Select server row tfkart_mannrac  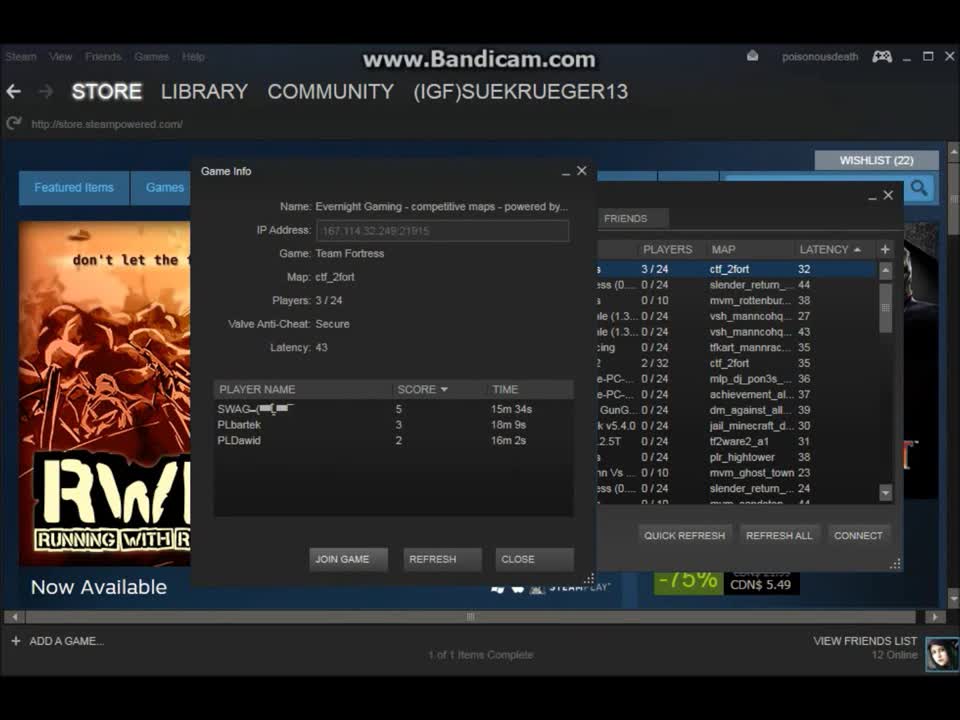(x=737, y=347)
